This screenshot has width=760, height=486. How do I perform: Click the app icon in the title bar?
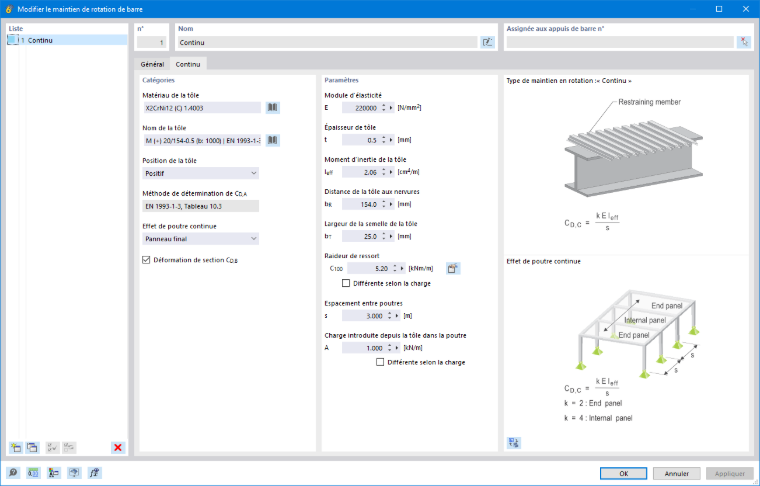click(x=8, y=9)
